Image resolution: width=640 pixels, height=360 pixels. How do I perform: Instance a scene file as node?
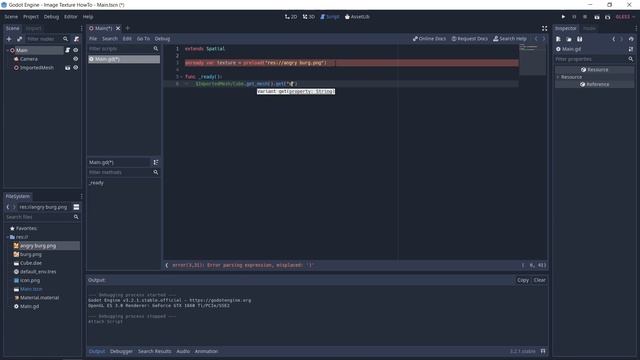pyautogui.click(x=20, y=39)
